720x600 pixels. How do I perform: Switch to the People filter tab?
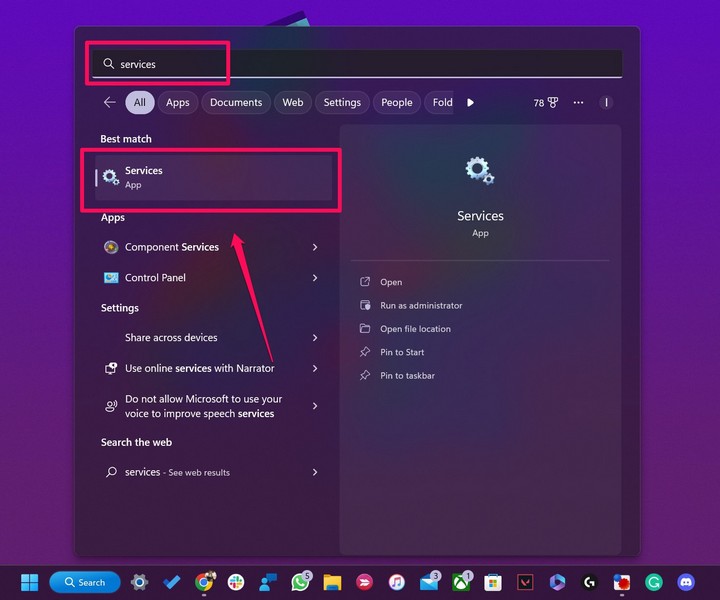click(x=397, y=102)
